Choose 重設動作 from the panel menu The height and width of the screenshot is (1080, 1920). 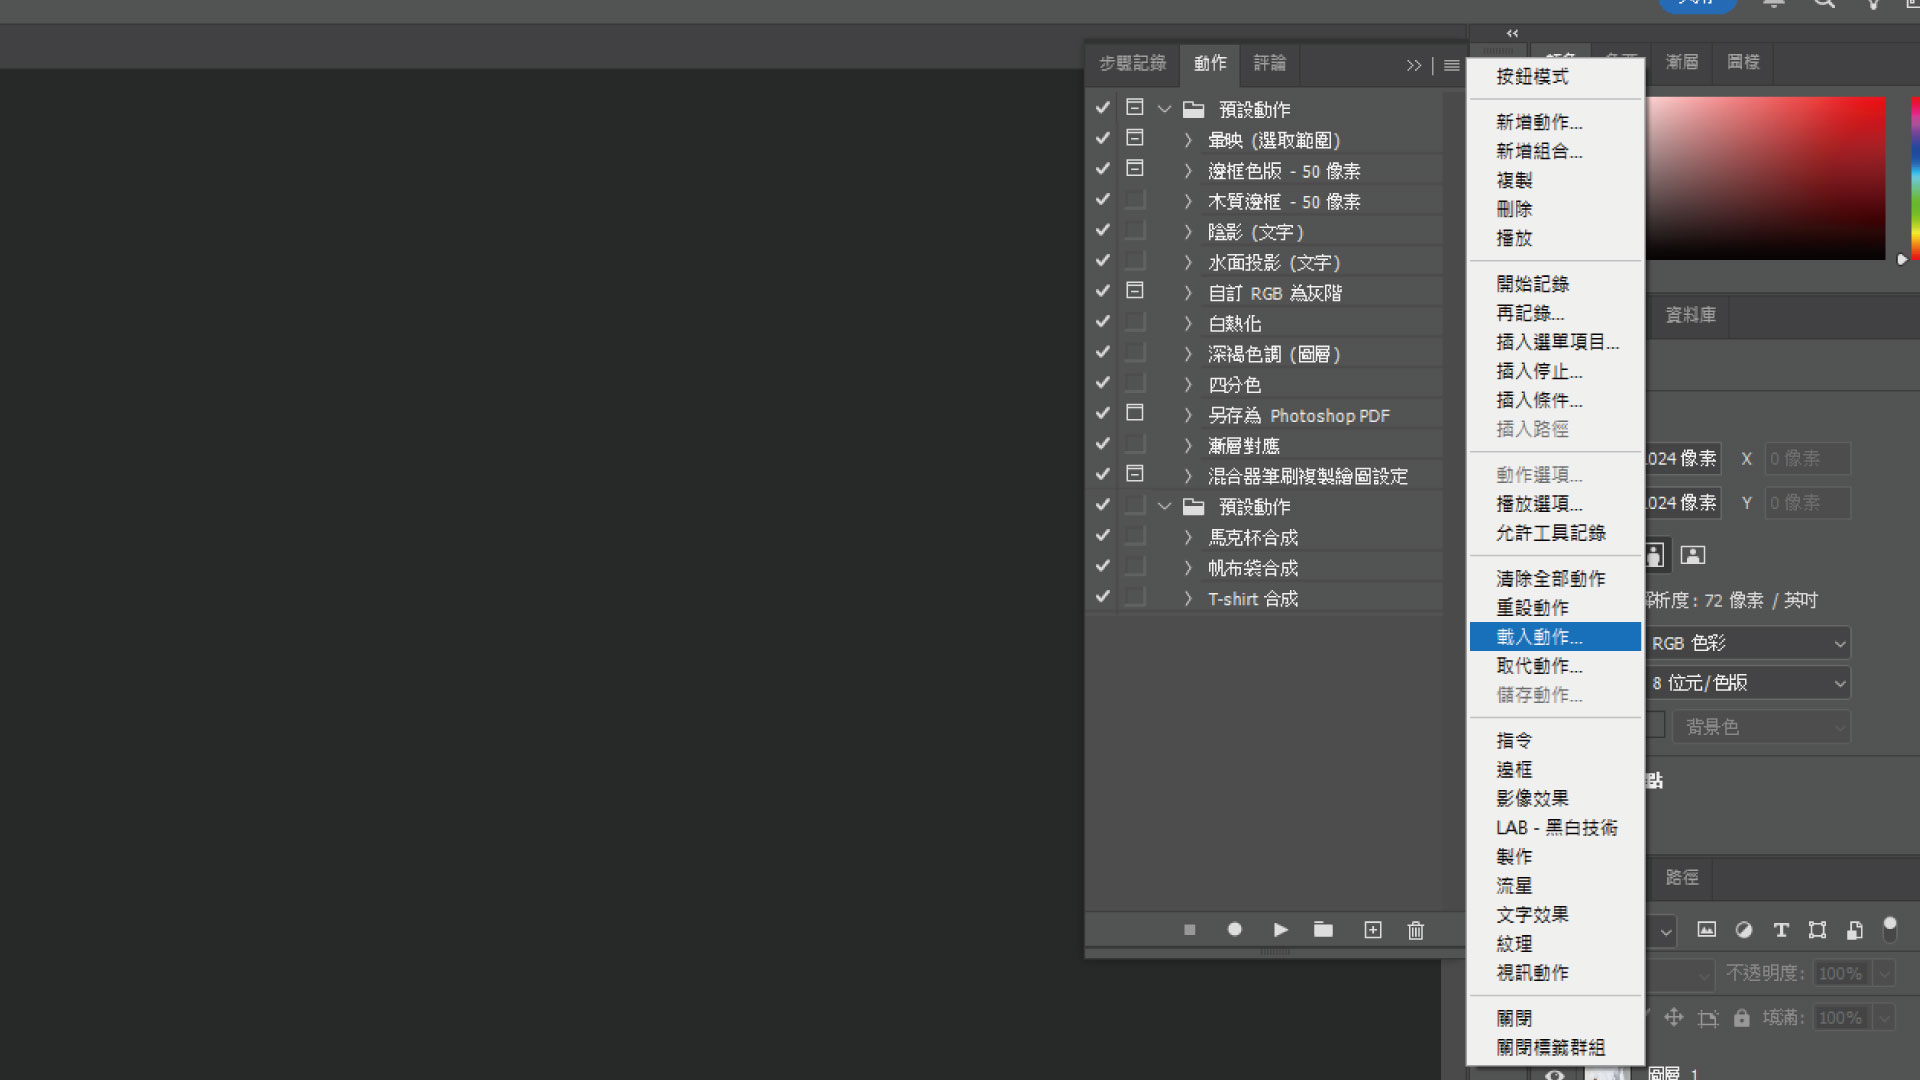tap(1555, 608)
